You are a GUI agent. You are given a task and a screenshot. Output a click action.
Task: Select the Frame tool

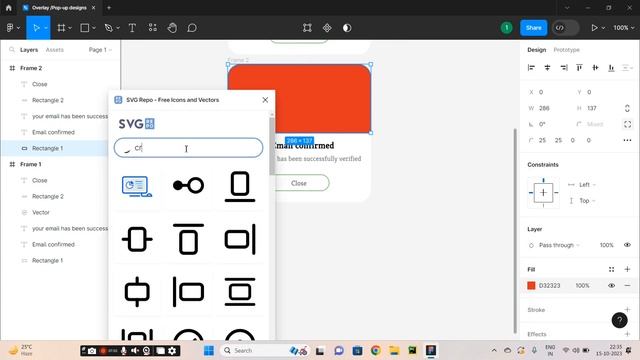coord(61,28)
